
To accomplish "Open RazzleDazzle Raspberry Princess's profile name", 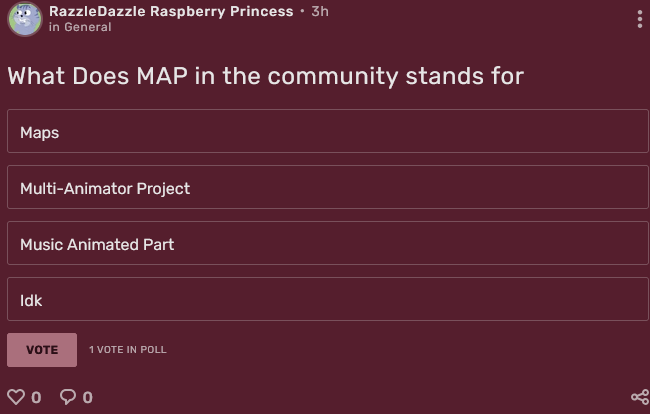I will (x=171, y=11).
